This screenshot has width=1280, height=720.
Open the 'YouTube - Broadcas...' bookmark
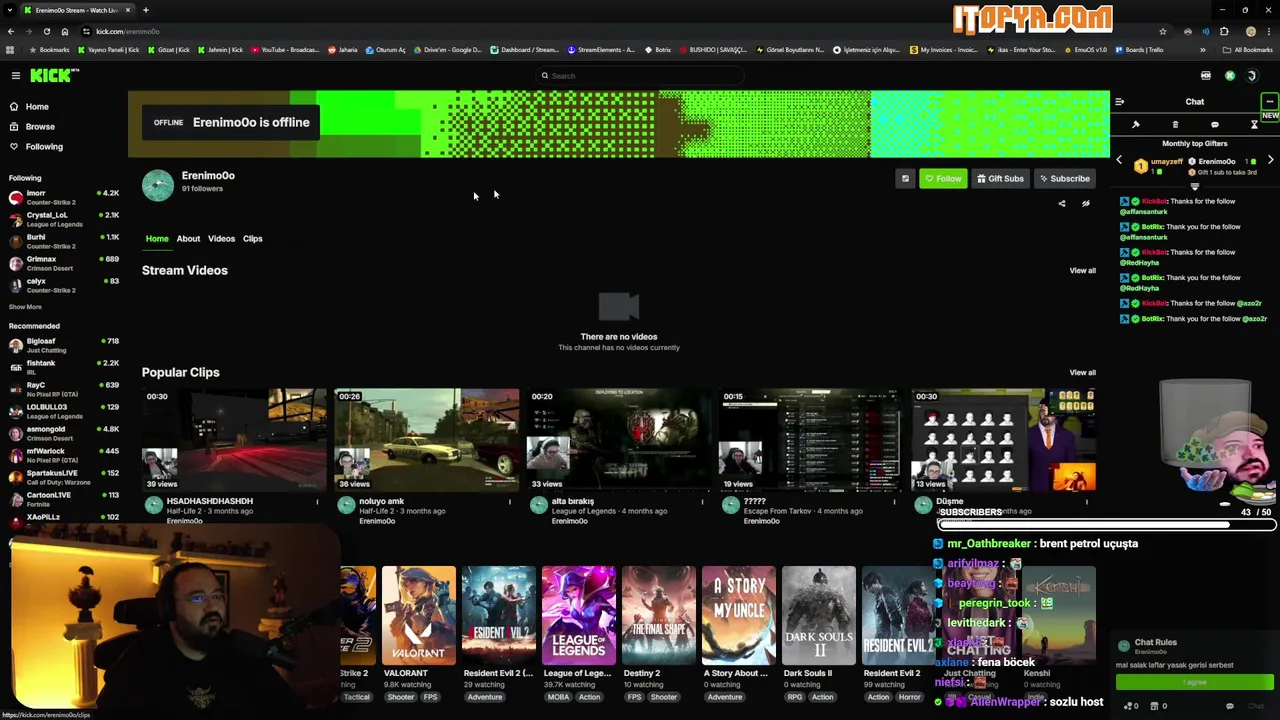pos(285,50)
